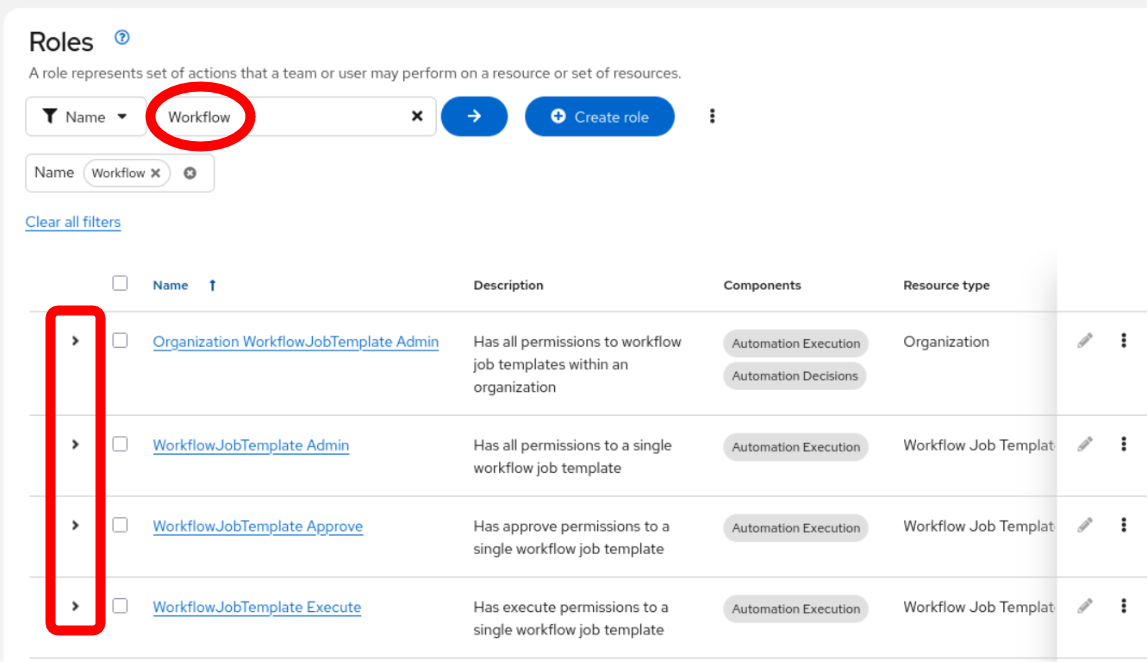
Task: Open the kebab menu for WorkflowJobTemplate Approve
Action: tap(1124, 525)
